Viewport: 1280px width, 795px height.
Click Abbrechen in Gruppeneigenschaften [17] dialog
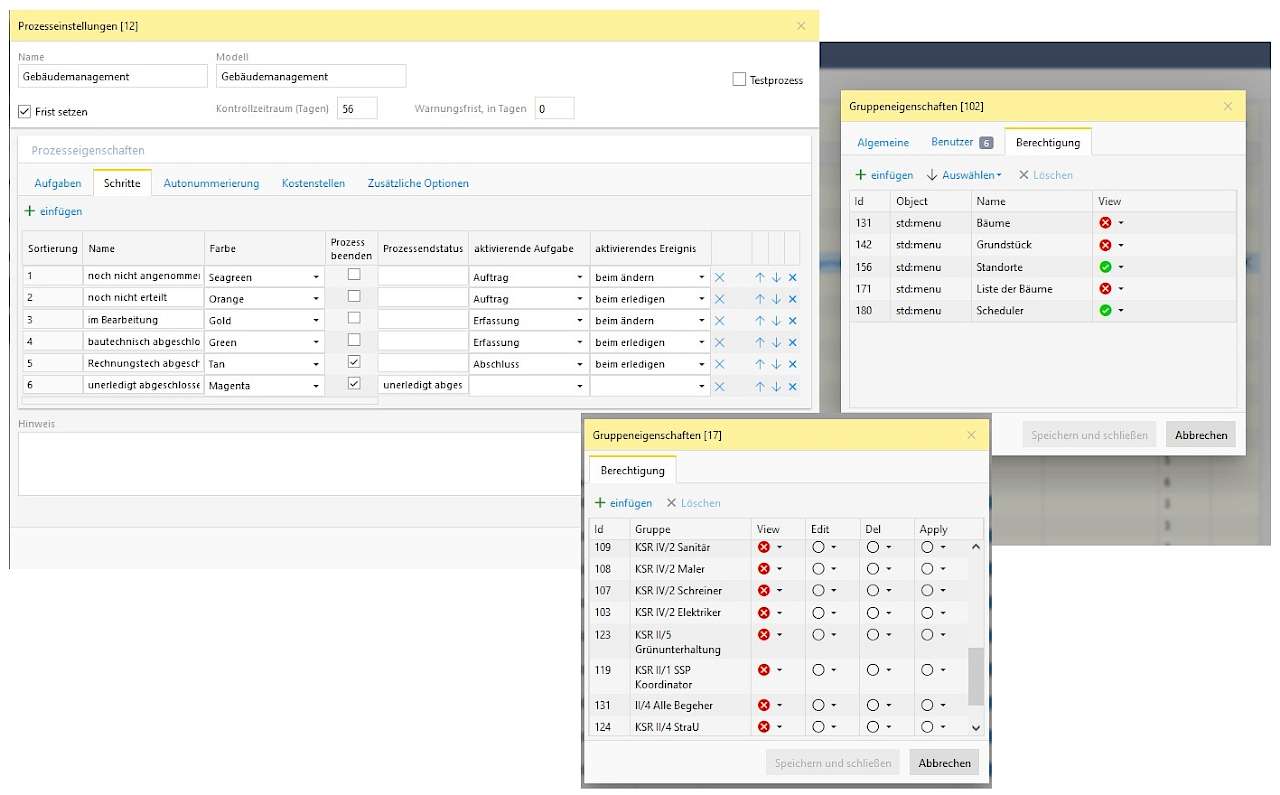[944, 763]
